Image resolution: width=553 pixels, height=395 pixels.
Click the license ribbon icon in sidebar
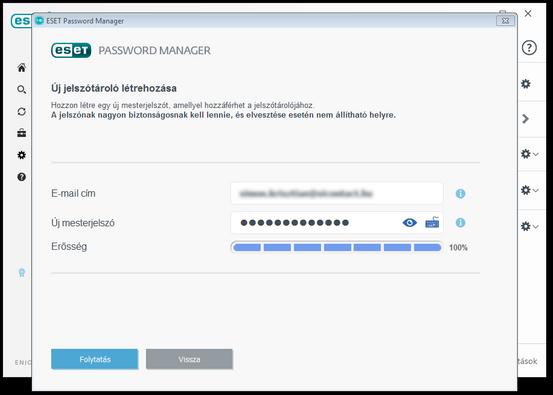(22, 273)
